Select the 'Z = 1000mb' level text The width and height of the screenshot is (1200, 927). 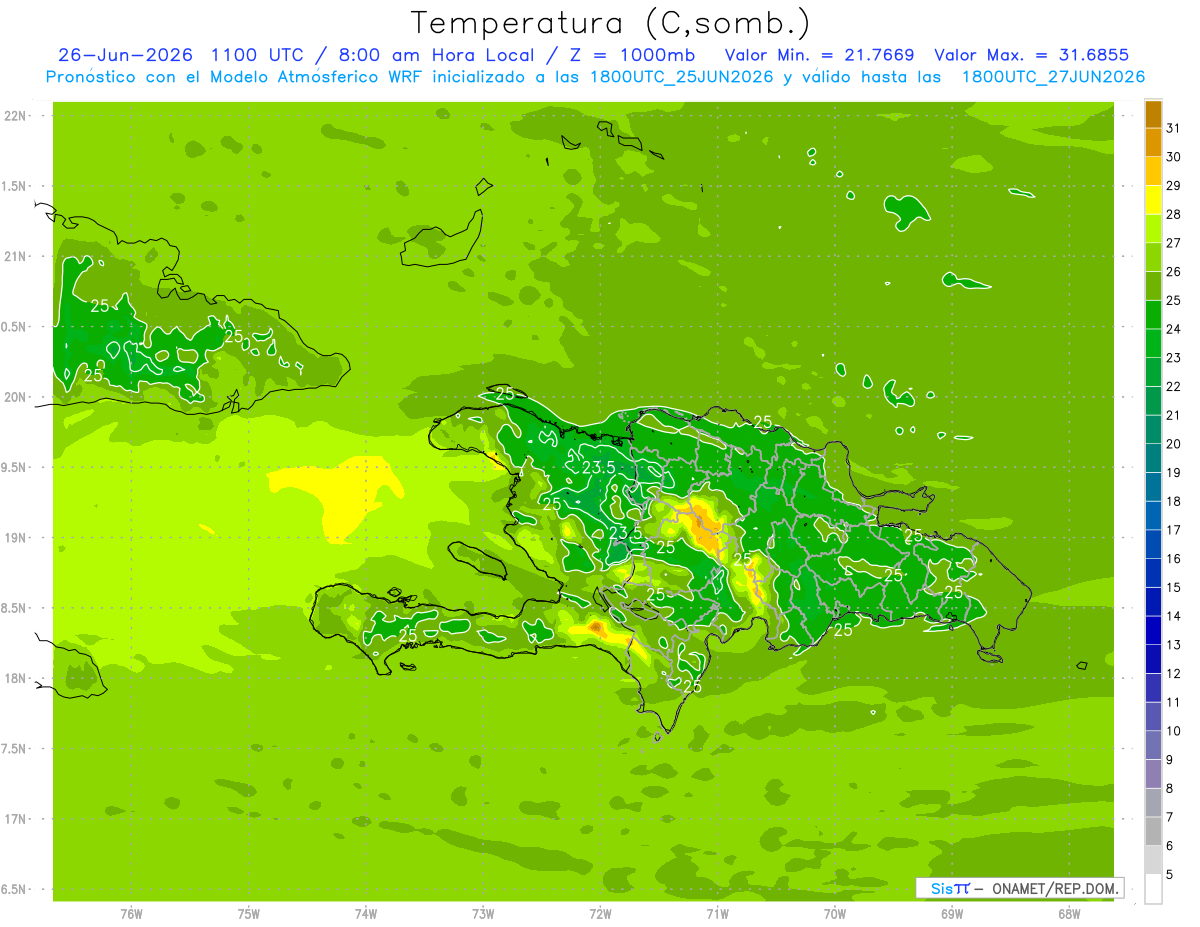point(625,55)
